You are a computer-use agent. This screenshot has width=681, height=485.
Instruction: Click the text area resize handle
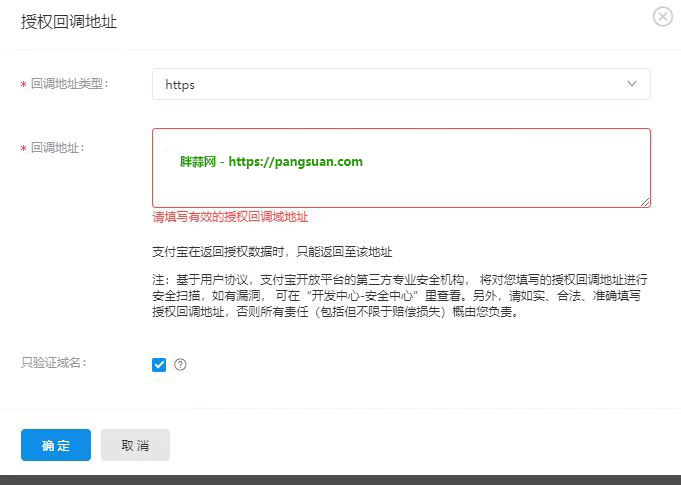(x=646, y=203)
